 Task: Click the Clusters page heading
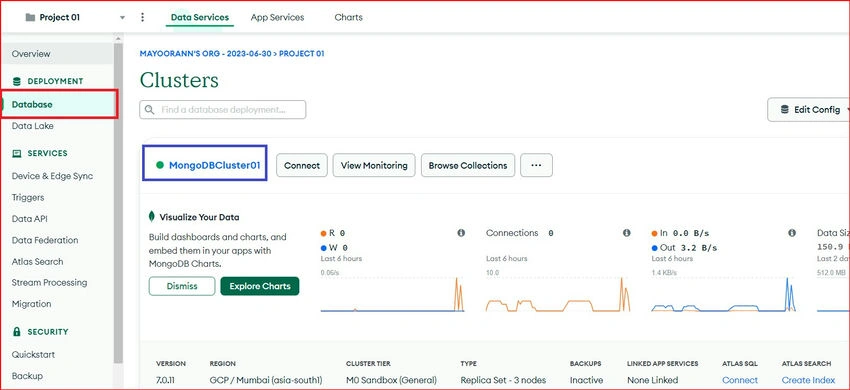(x=179, y=80)
